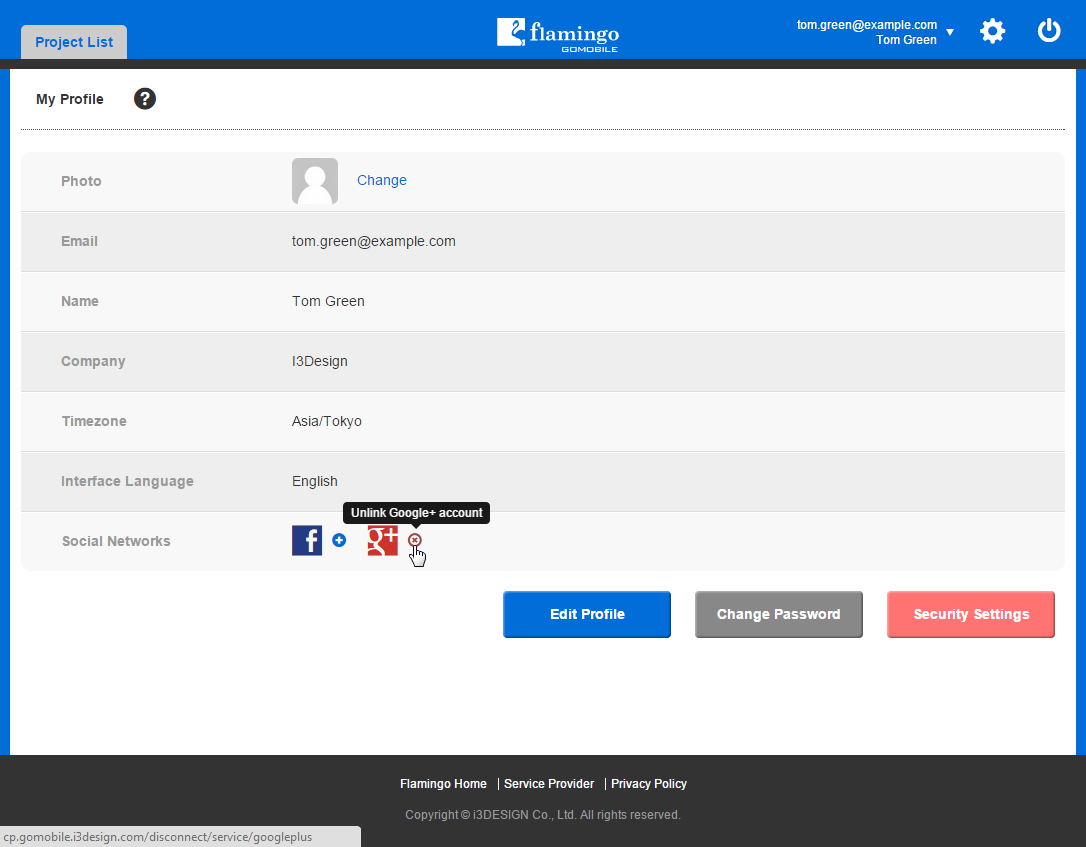Screen dimensions: 1086x847
Task: Click the profile photo avatar thumbnail
Action: coord(315,181)
